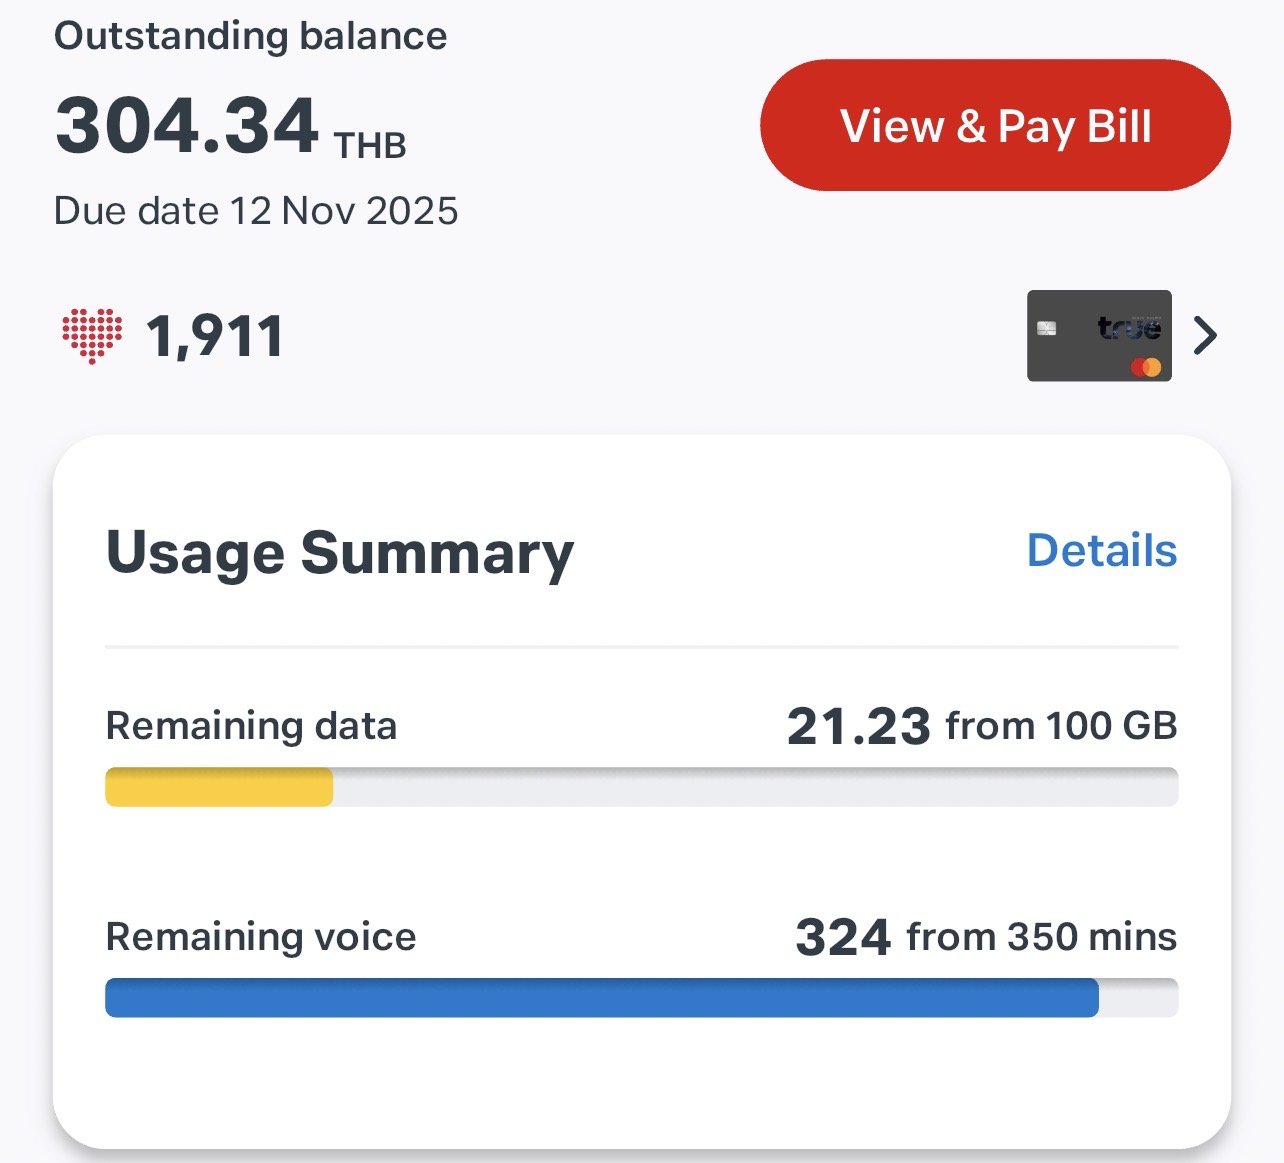This screenshot has width=1284, height=1163.
Task: Click the yellow remaining data progress bar
Action: click(x=641, y=787)
